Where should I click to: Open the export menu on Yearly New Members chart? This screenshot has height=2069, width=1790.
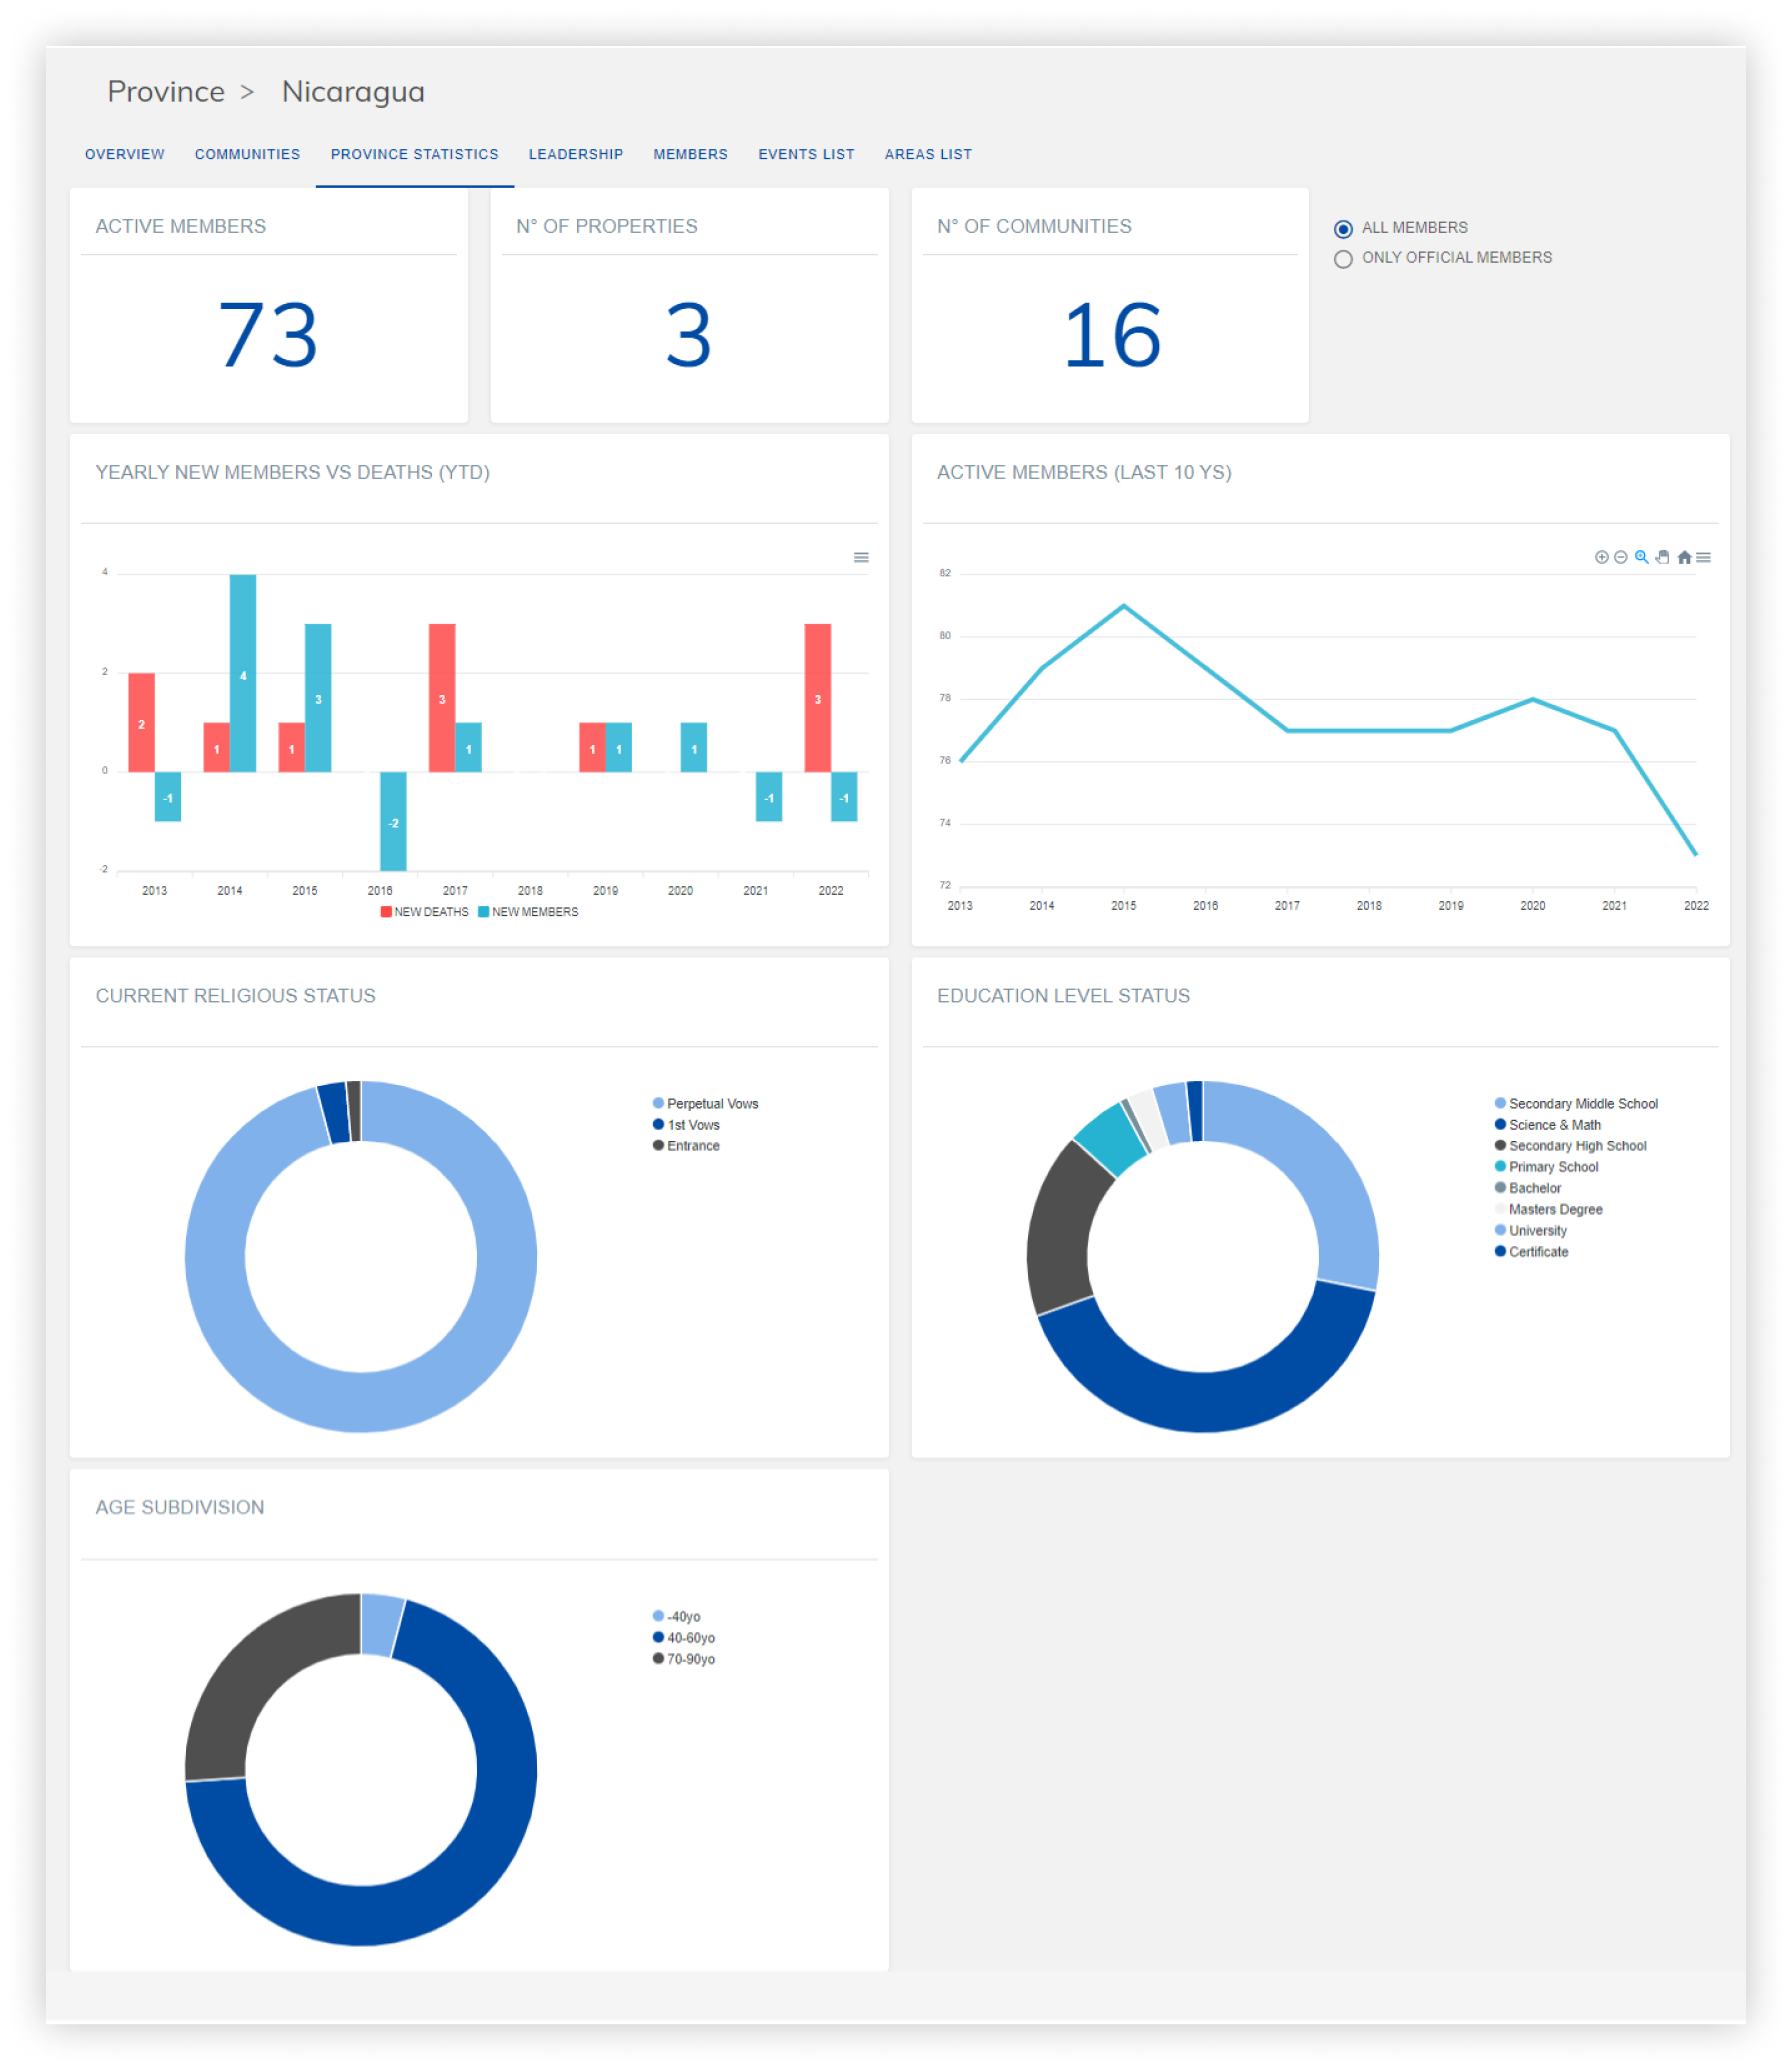point(861,557)
